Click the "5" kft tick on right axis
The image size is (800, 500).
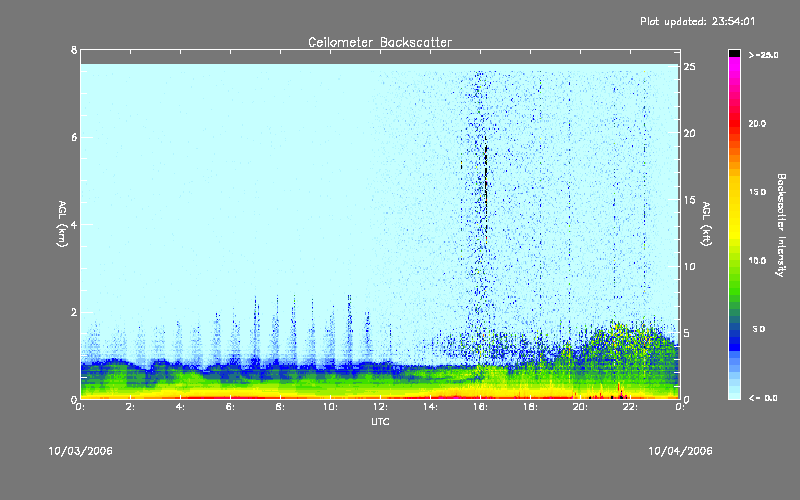click(x=687, y=333)
